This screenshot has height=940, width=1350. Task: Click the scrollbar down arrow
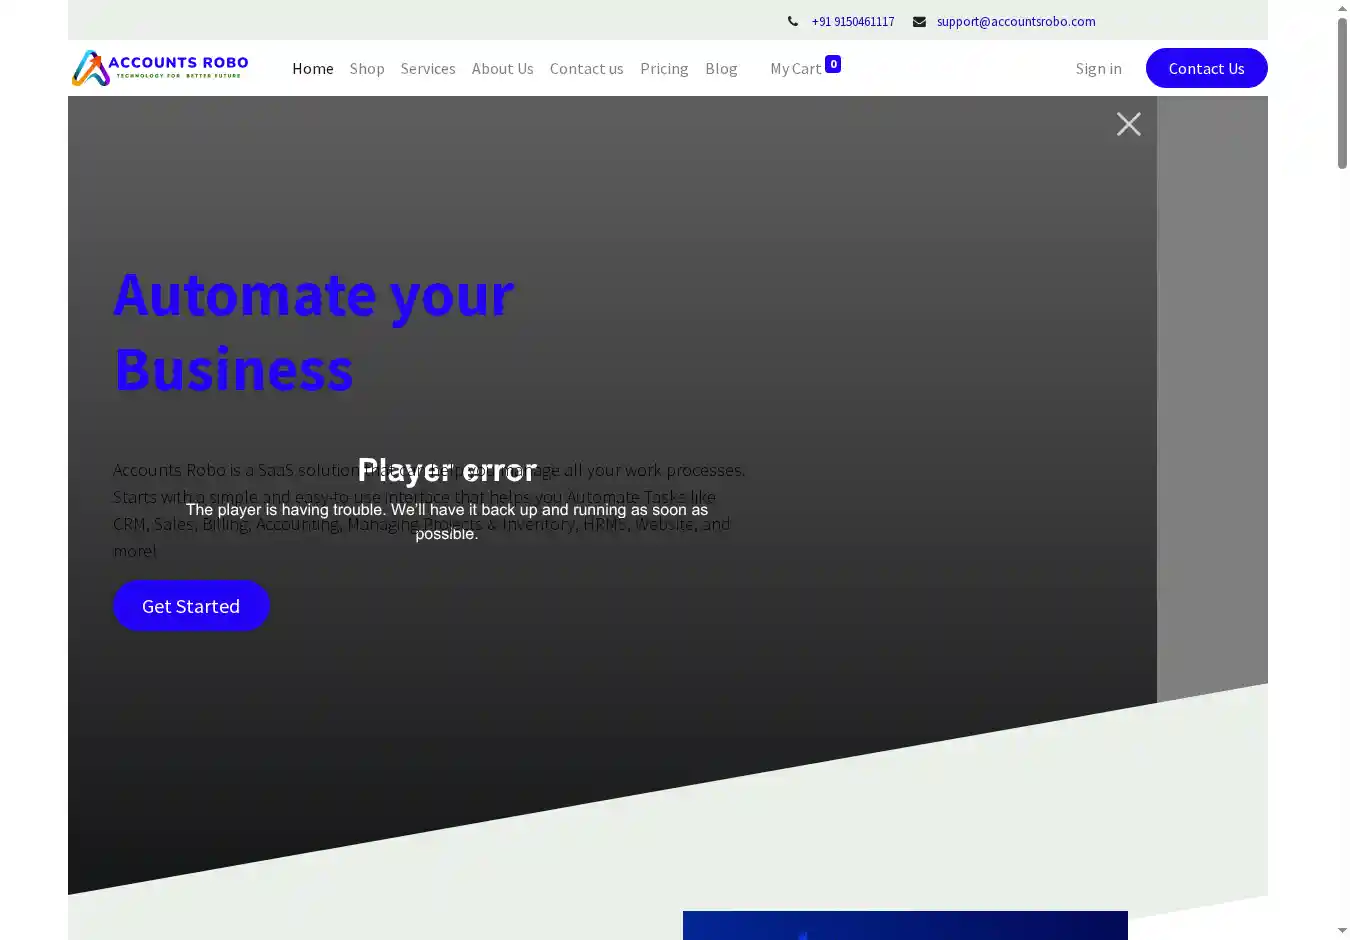1342,931
